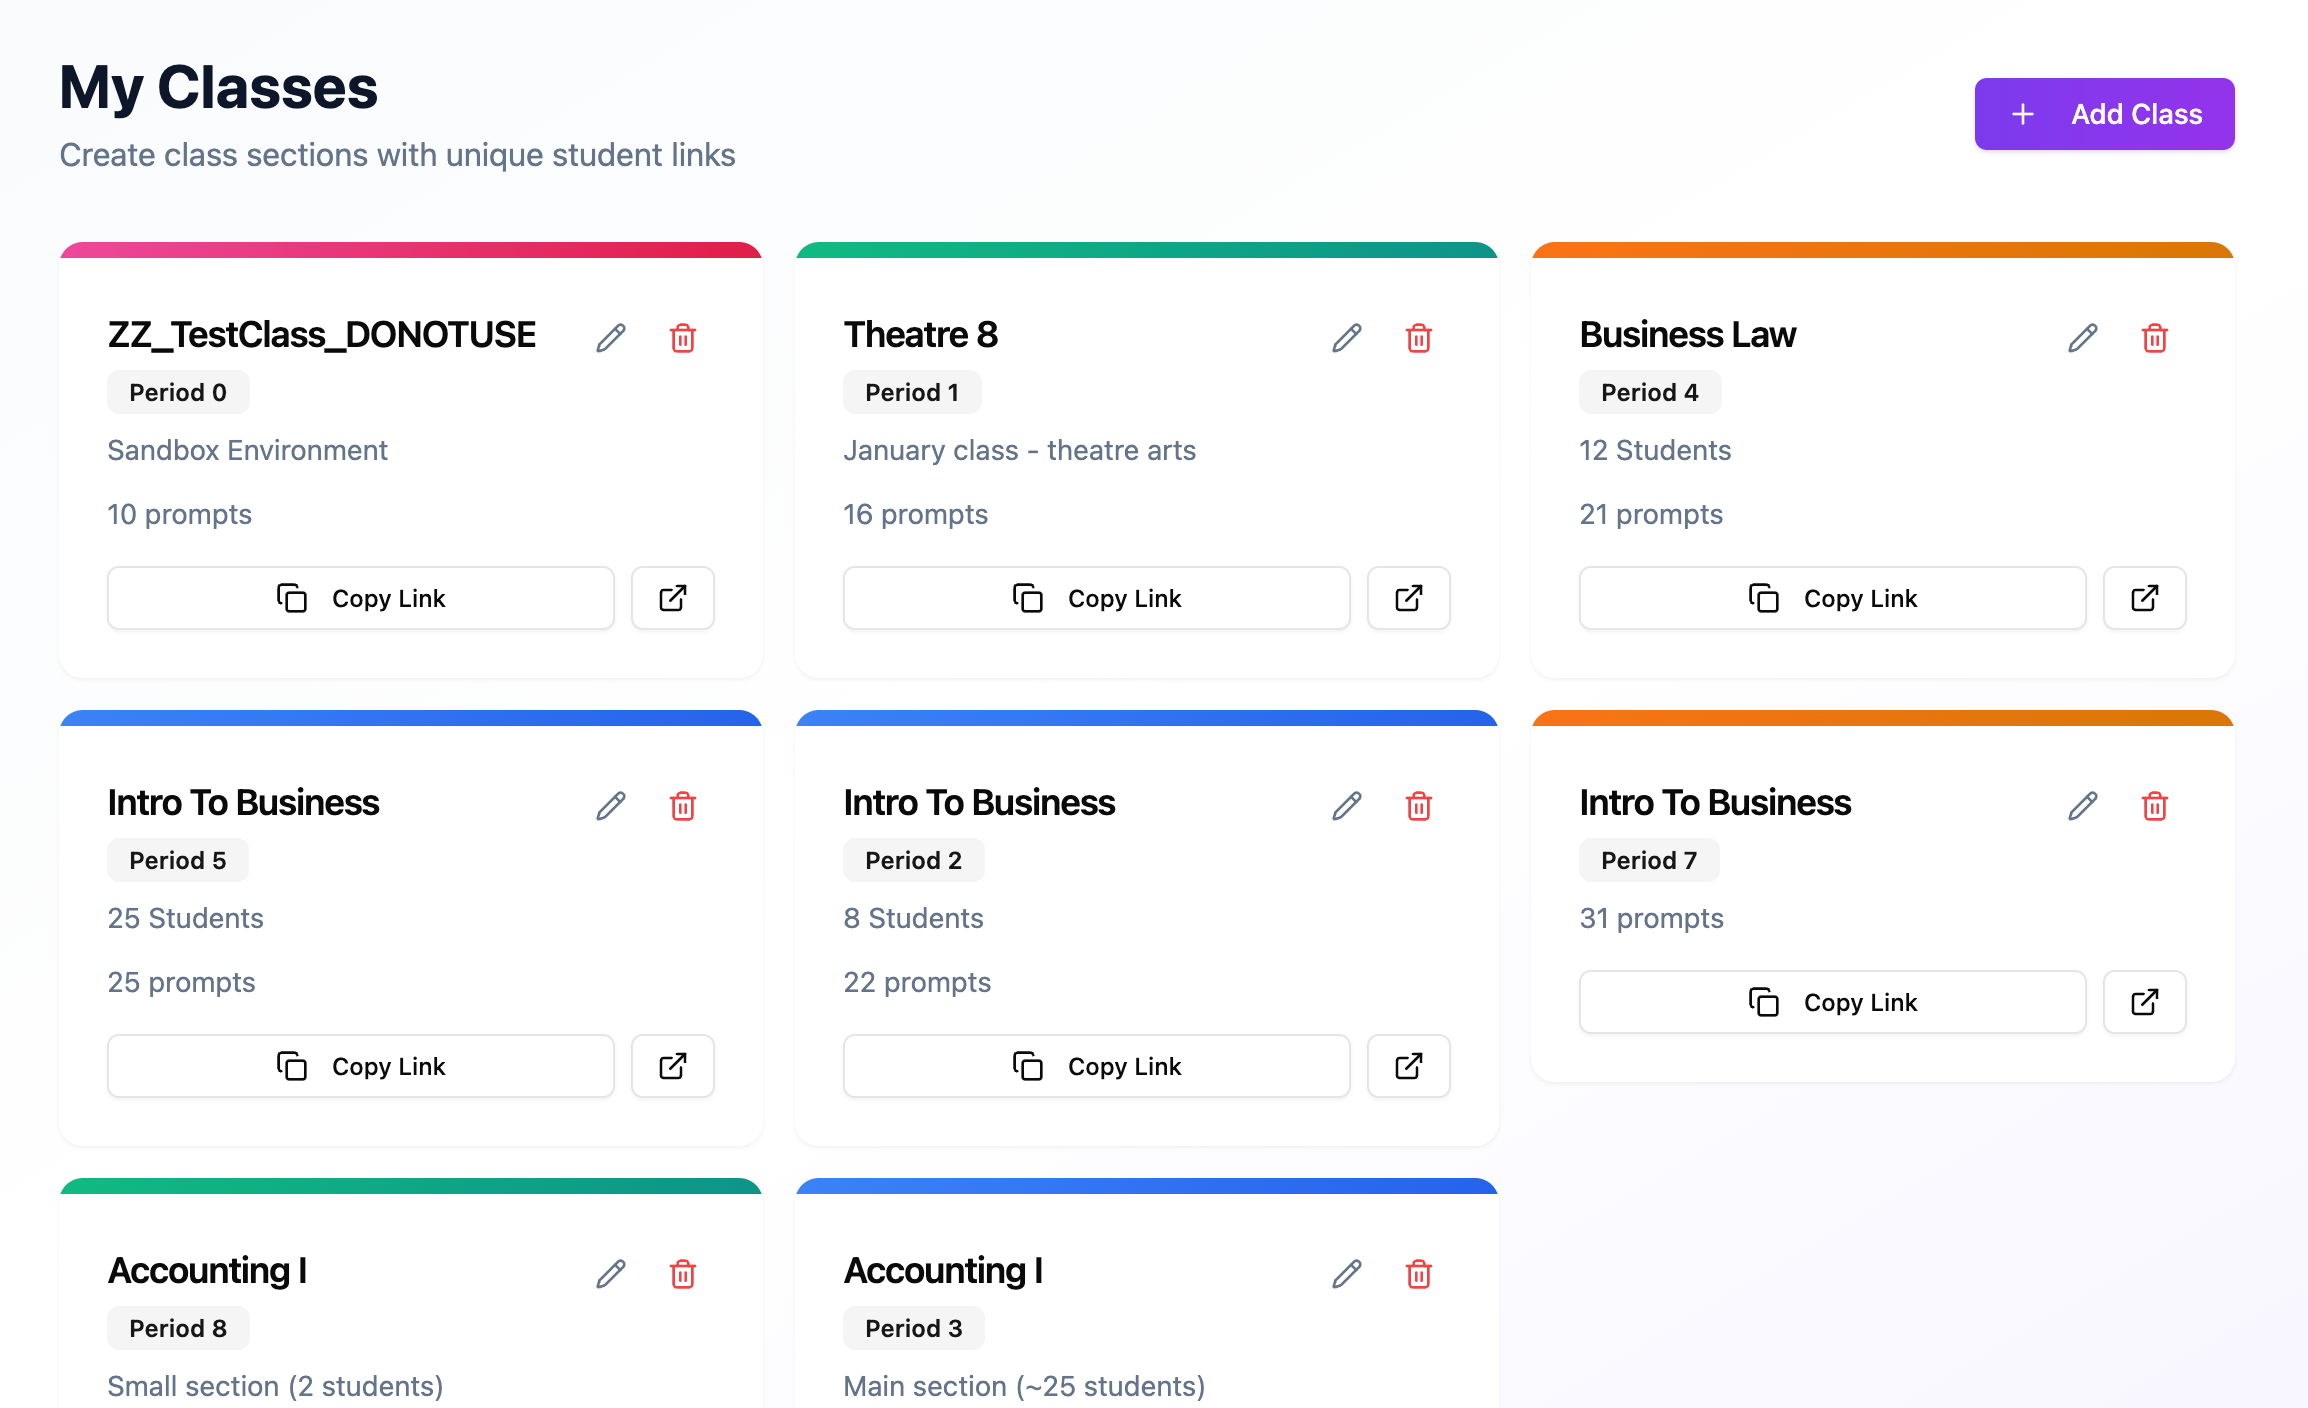Delete Accounting I Period 8 class
The image size is (2308, 1408).
point(683,1274)
